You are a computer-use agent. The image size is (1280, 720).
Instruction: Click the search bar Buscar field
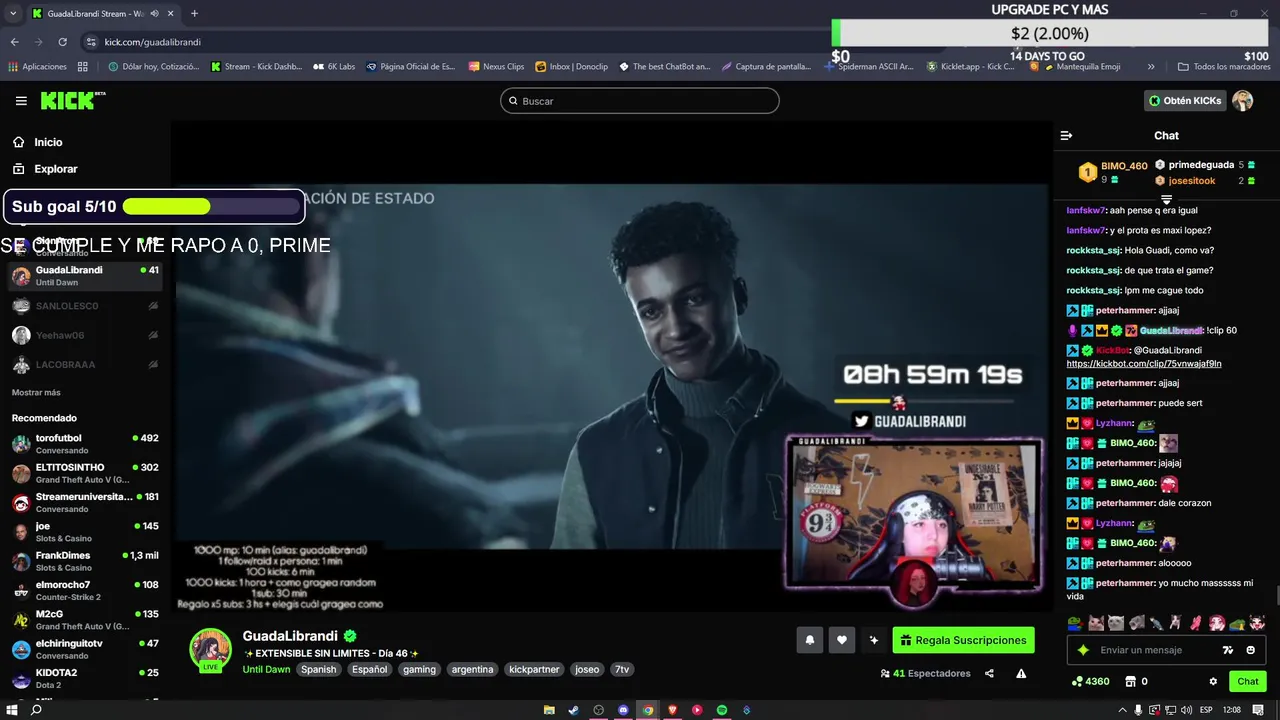pyautogui.click(x=640, y=101)
